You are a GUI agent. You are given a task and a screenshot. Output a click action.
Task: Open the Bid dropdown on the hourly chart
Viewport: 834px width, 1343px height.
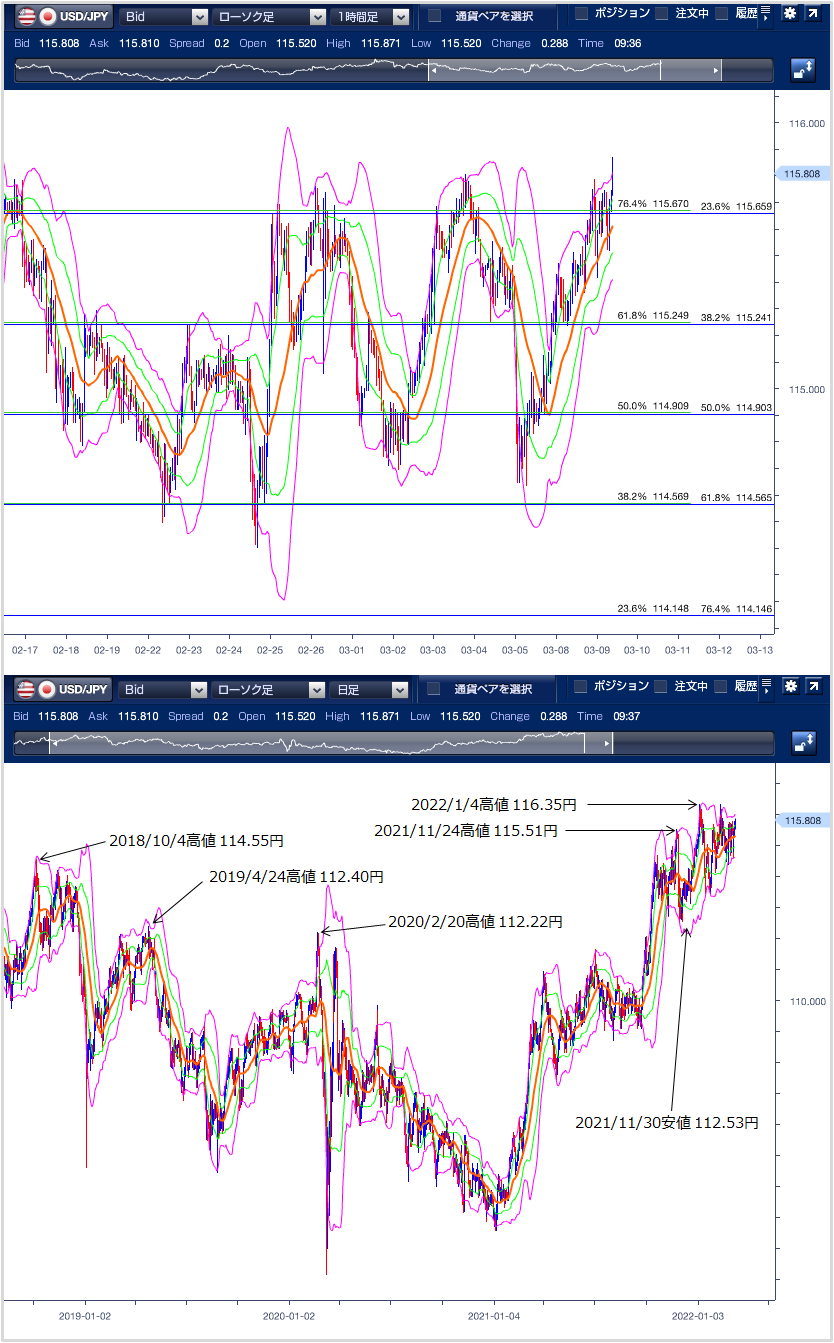click(x=164, y=16)
